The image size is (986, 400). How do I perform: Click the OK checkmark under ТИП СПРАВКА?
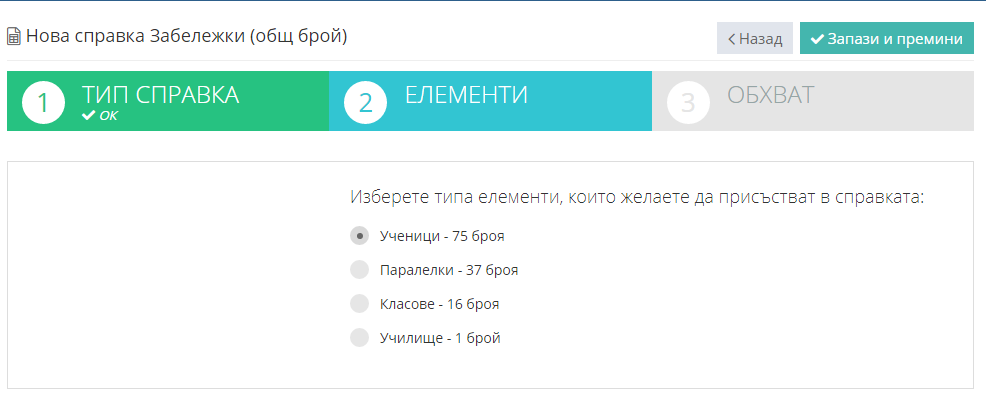click(x=89, y=116)
